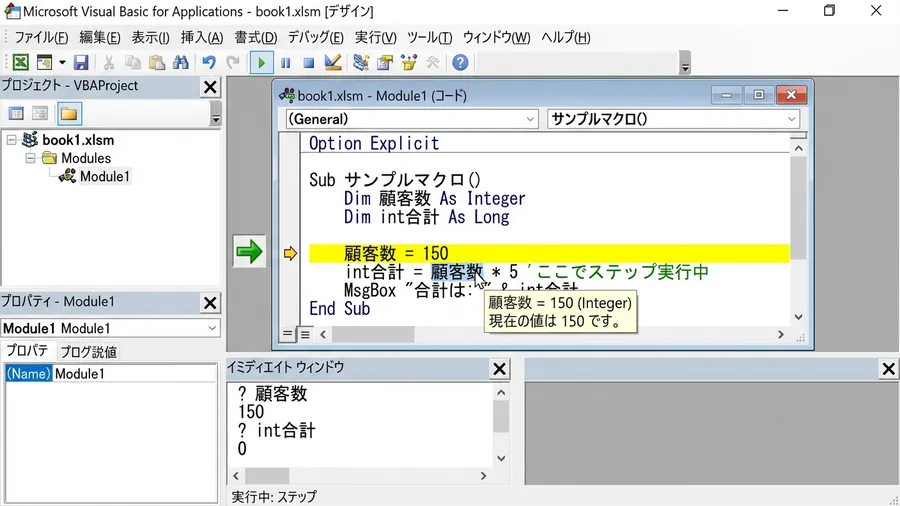Click code window down scroll arrow

[798, 317]
